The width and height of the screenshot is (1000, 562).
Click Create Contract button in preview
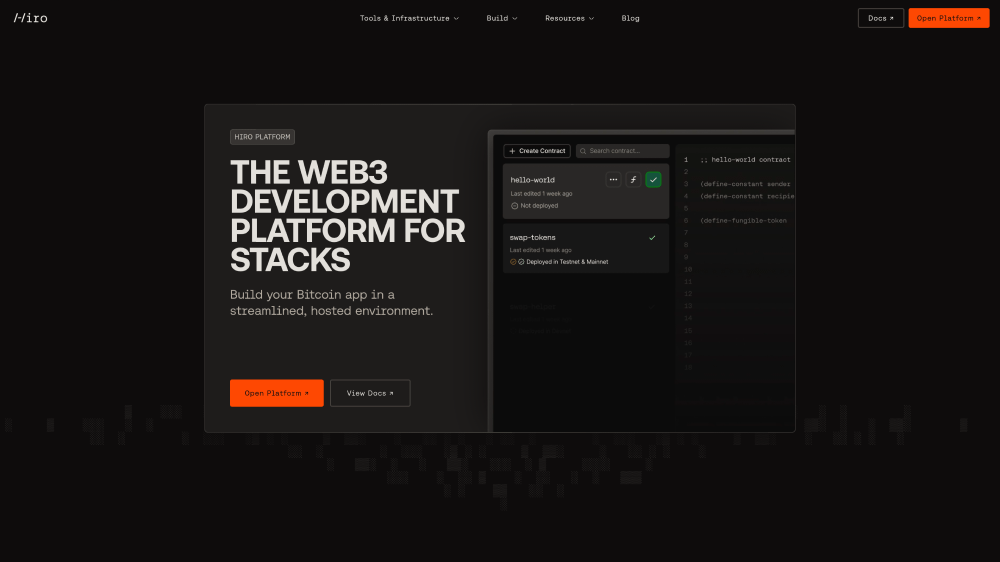tap(536, 151)
